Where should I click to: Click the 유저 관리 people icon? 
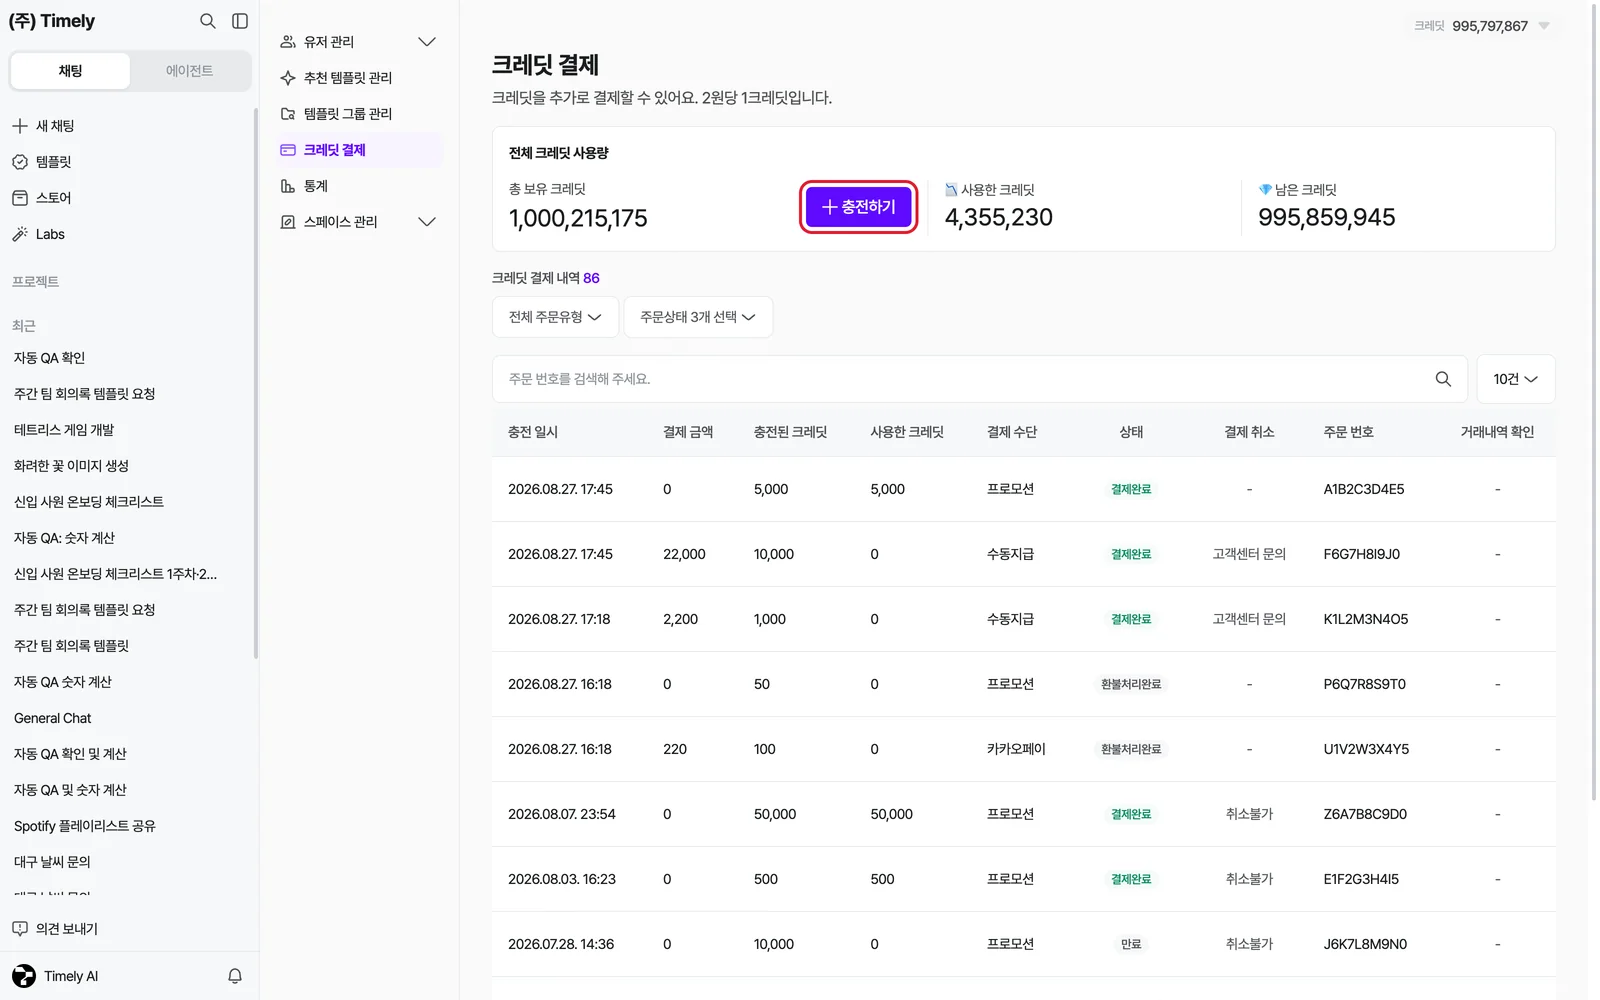pyautogui.click(x=288, y=42)
